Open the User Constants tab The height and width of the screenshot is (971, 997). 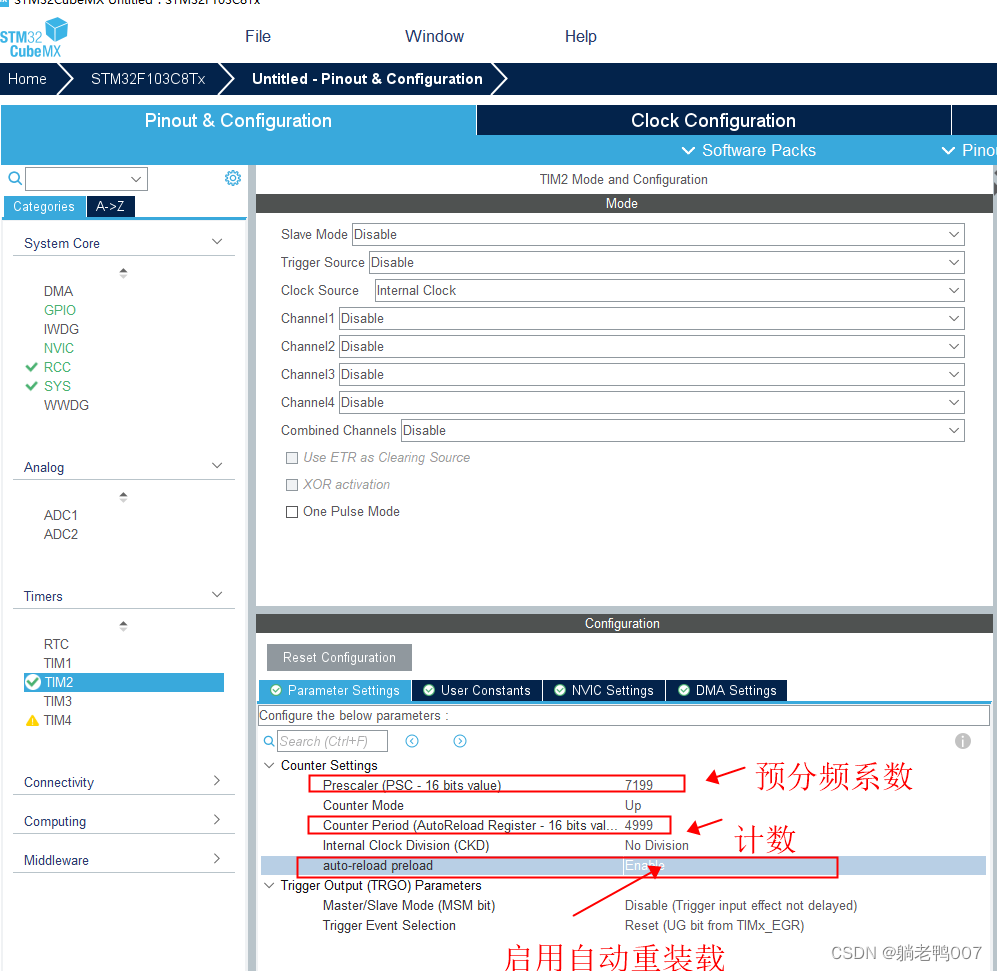pos(478,691)
